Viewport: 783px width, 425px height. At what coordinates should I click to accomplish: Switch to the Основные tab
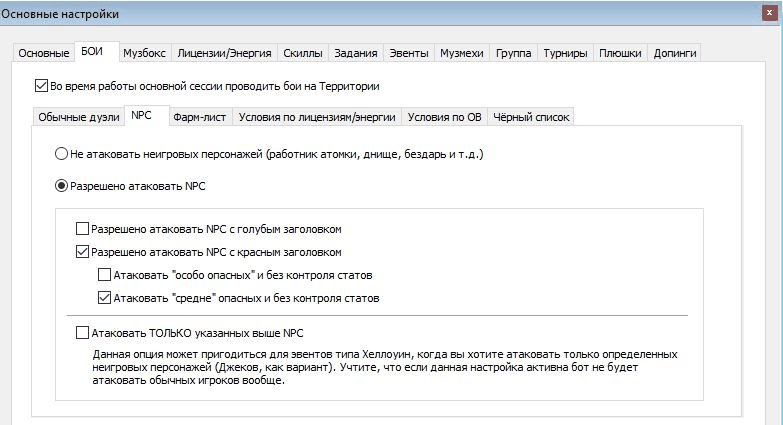pyautogui.click(x=43, y=53)
